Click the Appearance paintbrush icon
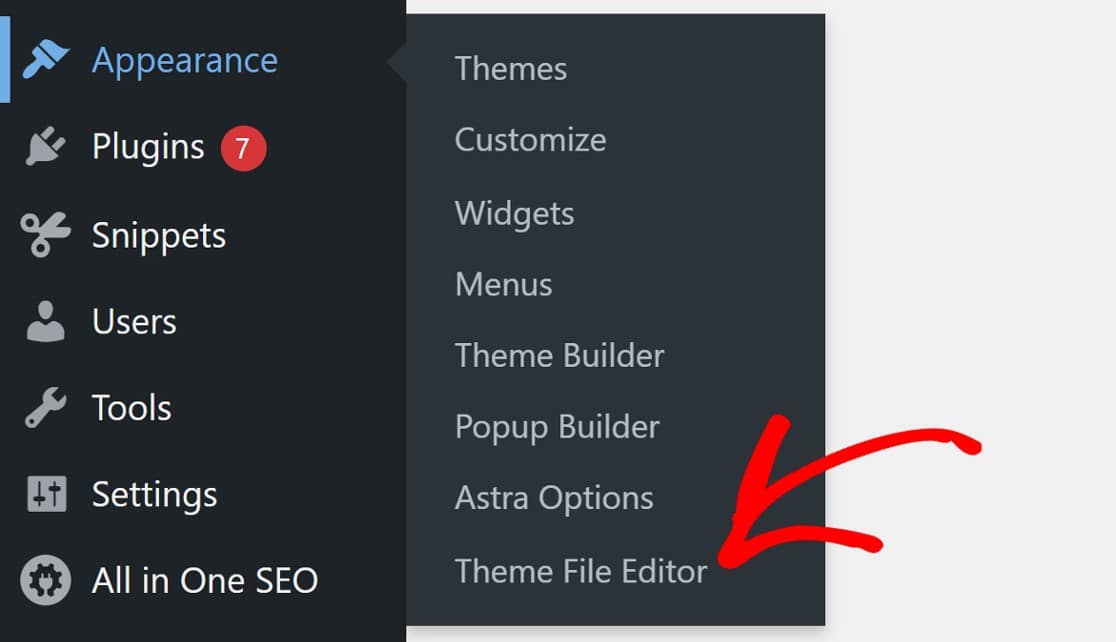1116x642 pixels. tap(46, 61)
